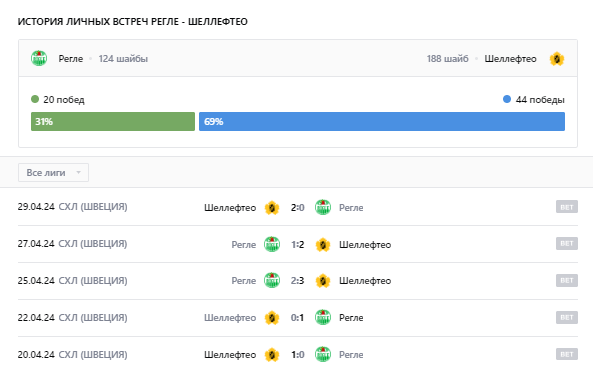Click СХЛ (ШВЕЦИЯ) league on 25.04.24 row
The width and height of the screenshot is (593, 370).
coord(93,281)
